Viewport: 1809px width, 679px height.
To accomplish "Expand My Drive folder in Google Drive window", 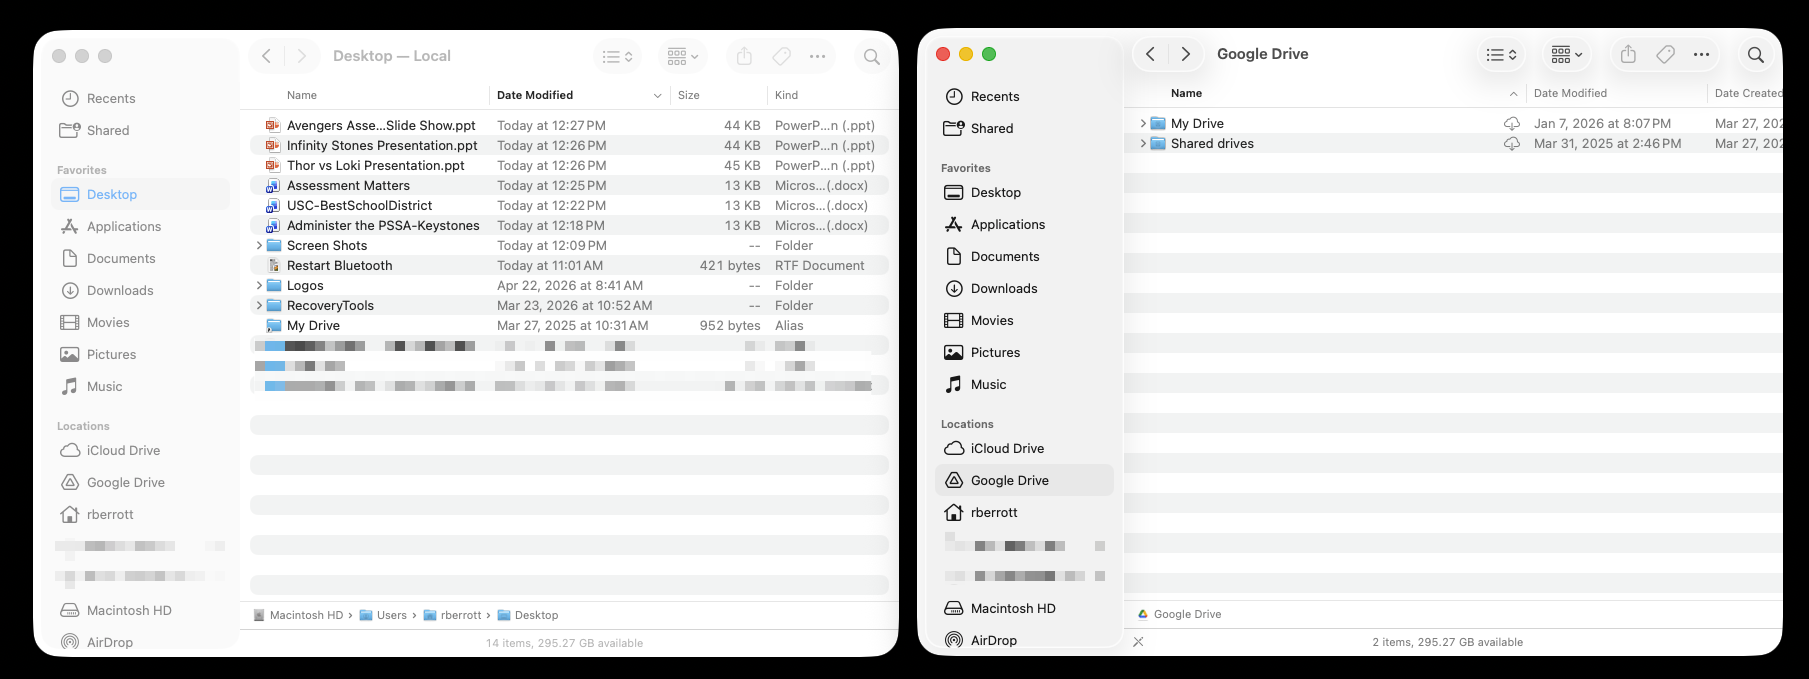I will tap(1142, 123).
